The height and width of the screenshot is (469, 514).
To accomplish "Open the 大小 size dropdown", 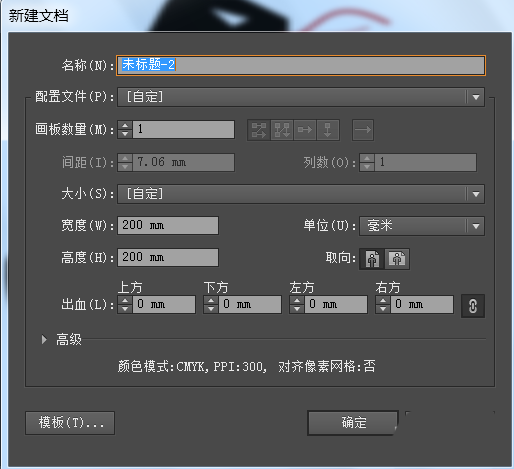I will pos(301,194).
